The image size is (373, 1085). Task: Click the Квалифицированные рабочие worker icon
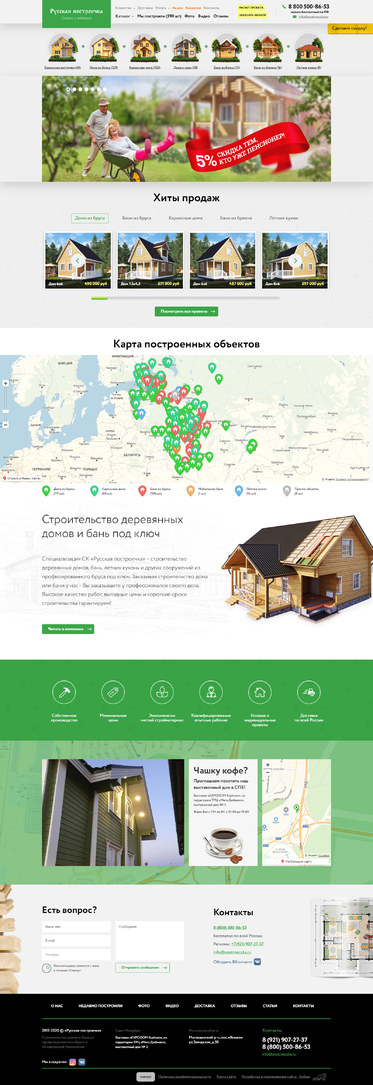tap(210, 691)
